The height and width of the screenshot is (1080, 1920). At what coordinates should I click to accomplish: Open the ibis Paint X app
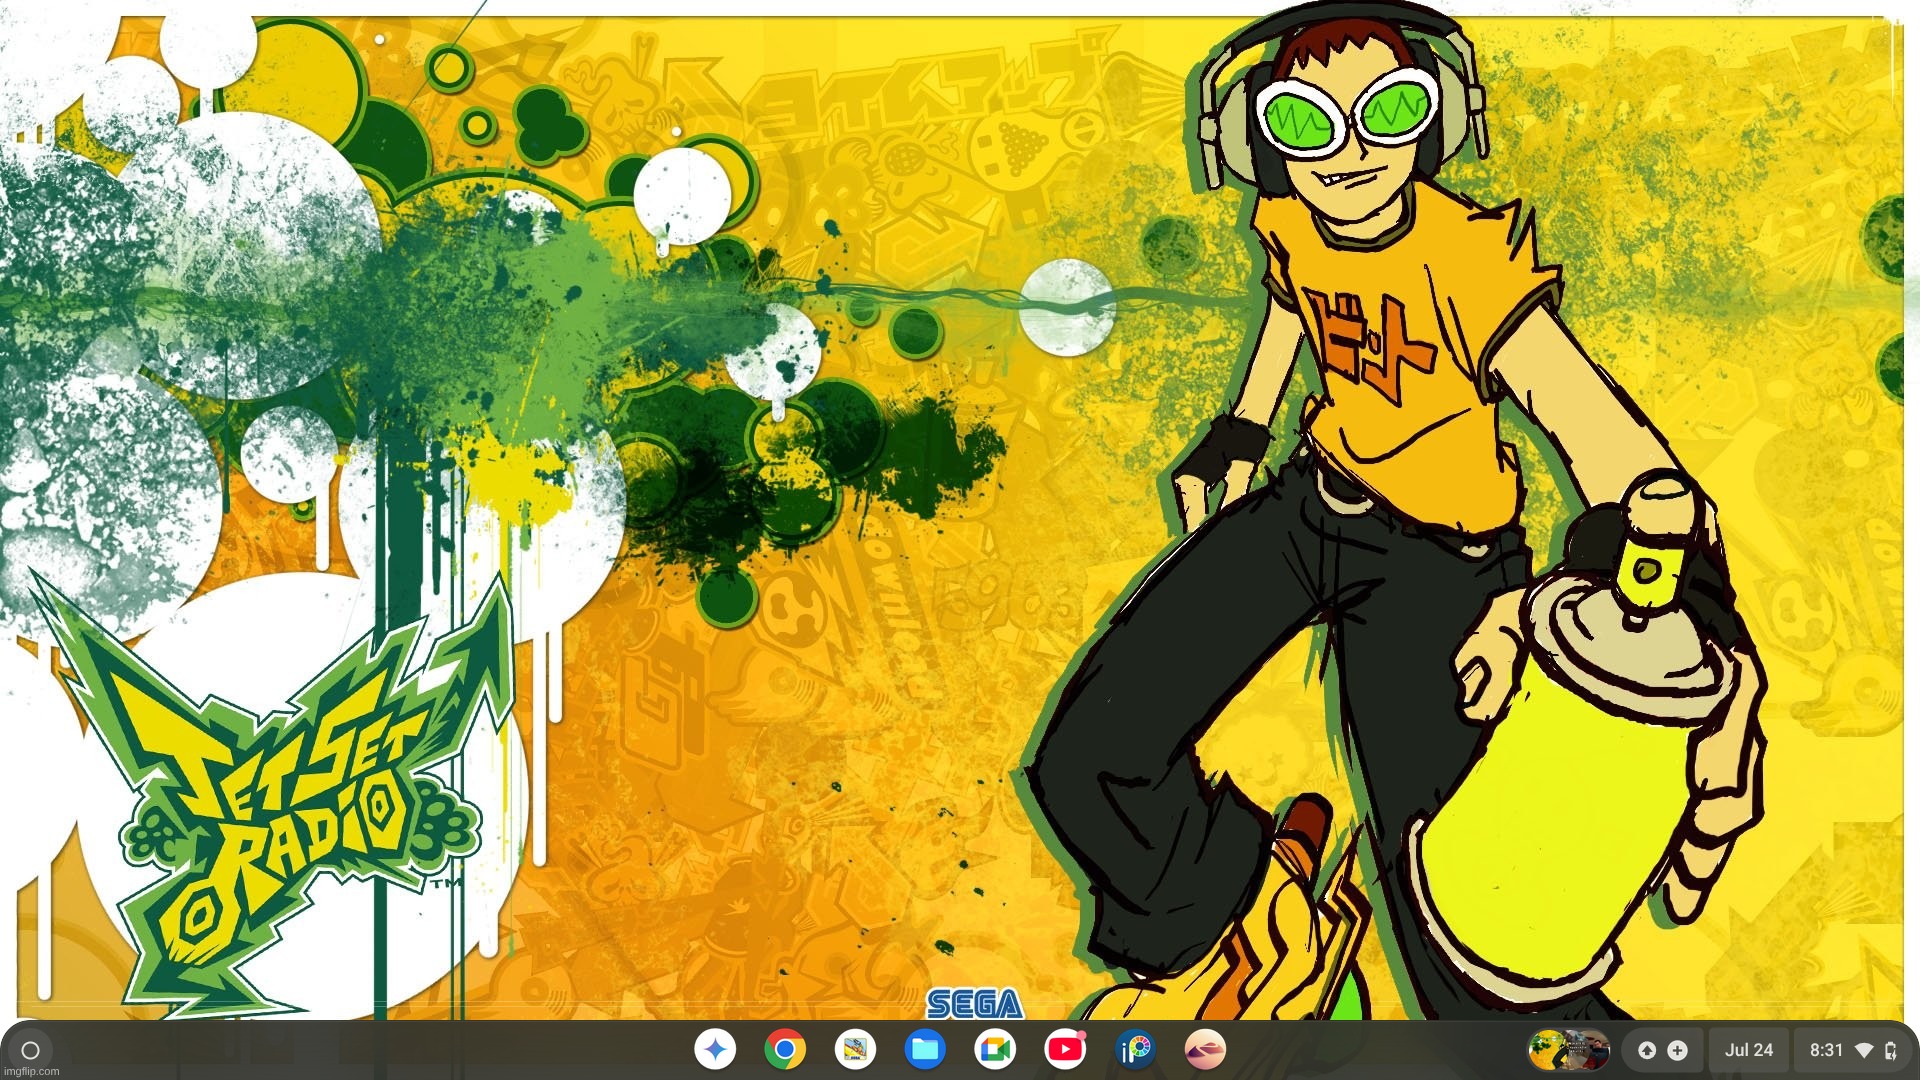(x=1134, y=1050)
